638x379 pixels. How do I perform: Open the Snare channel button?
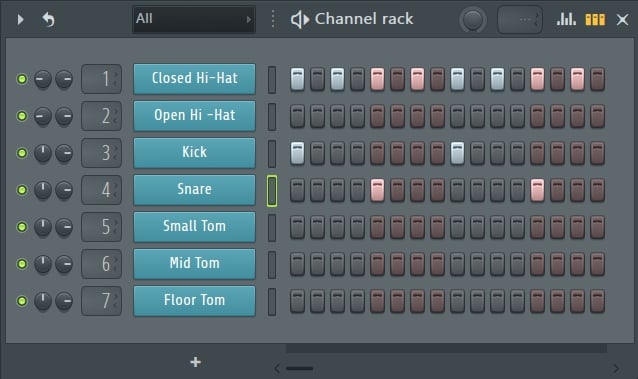click(194, 190)
